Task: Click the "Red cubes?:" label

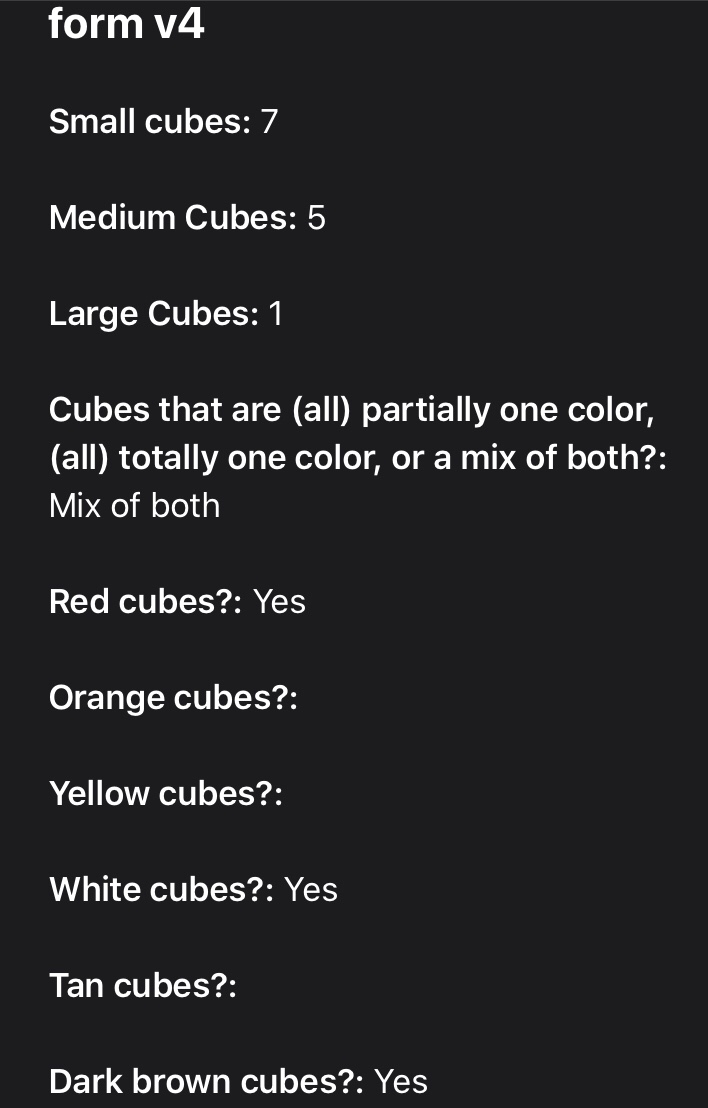Action: [145, 602]
